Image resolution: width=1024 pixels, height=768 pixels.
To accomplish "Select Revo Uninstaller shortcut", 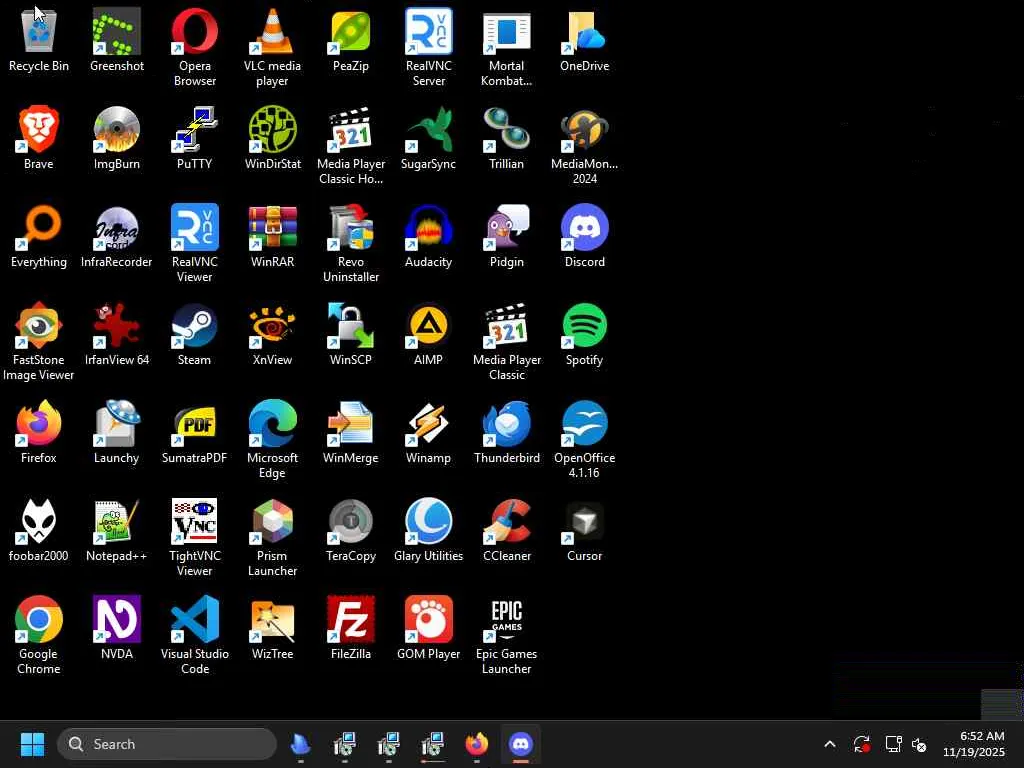I will pyautogui.click(x=351, y=227).
